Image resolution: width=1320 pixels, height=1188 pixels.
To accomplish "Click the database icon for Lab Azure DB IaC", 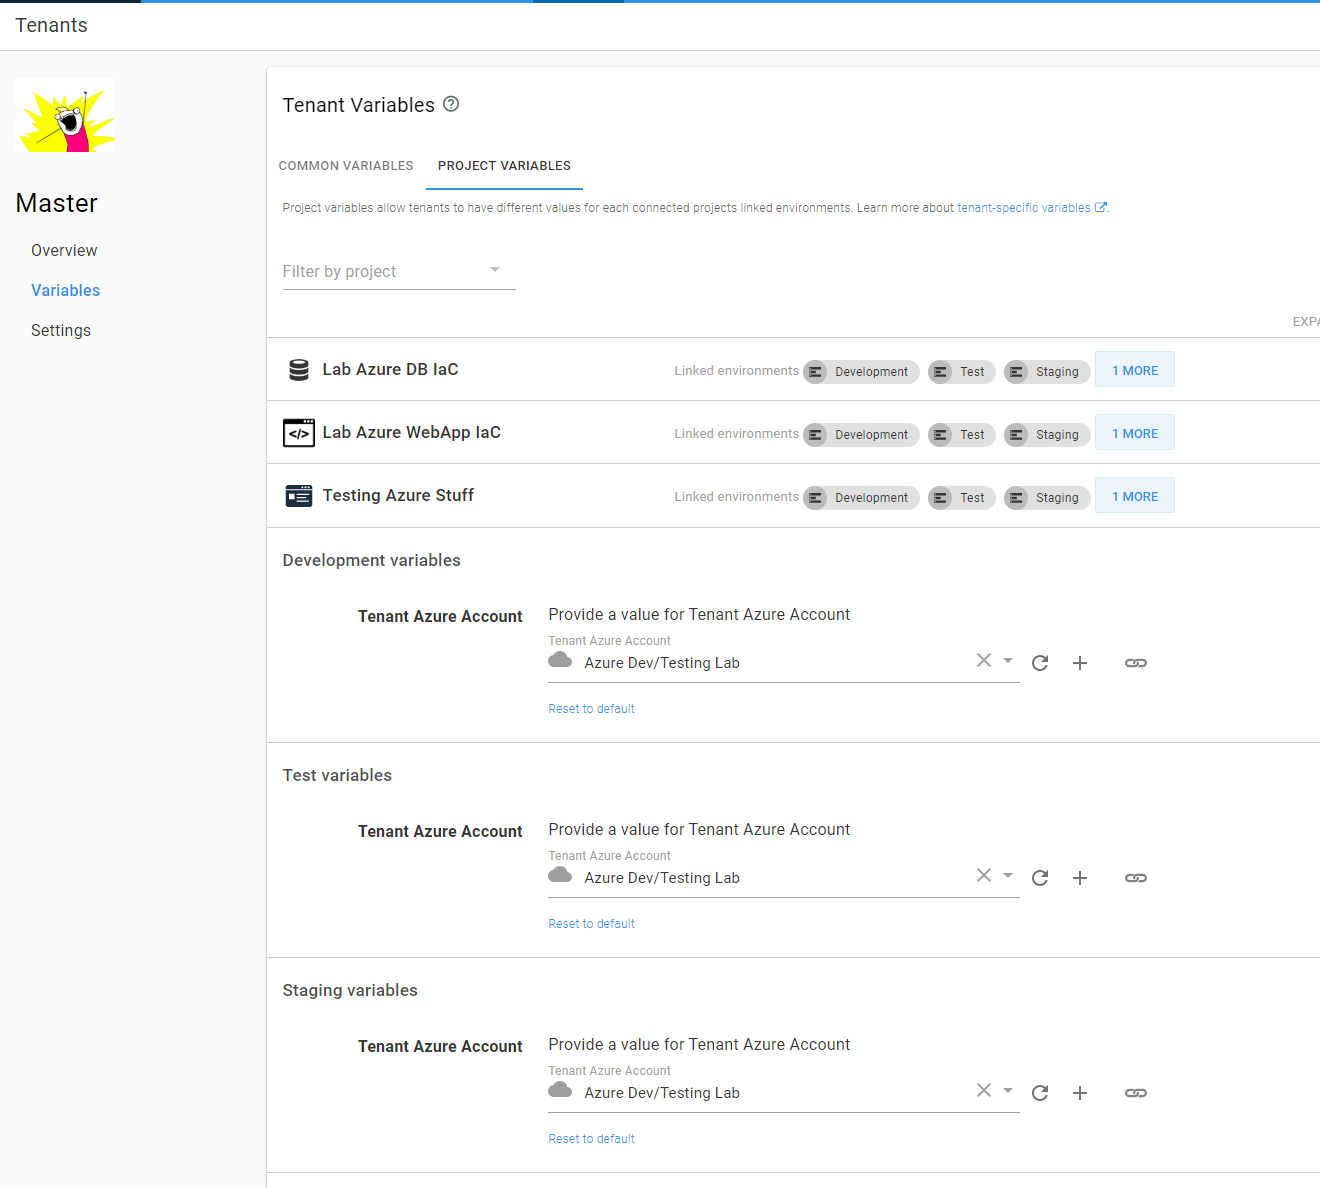I will (298, 369).
